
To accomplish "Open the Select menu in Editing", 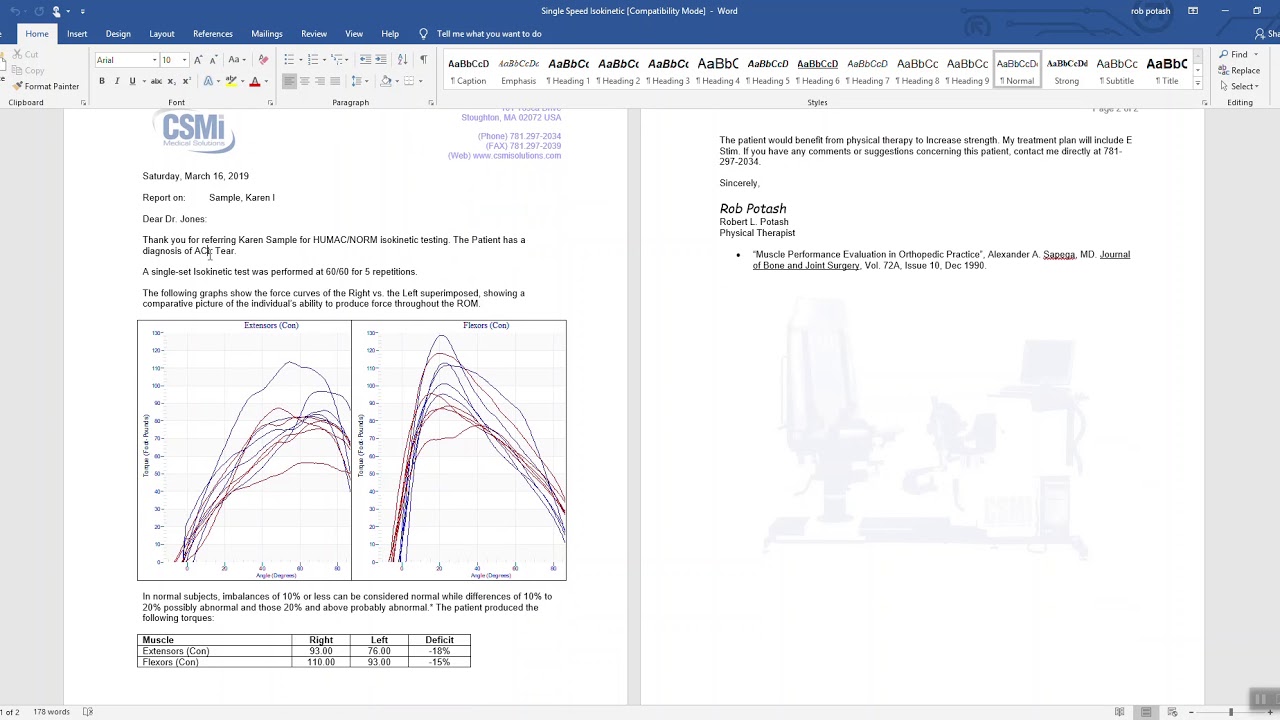I will [x=1238, y=86].
